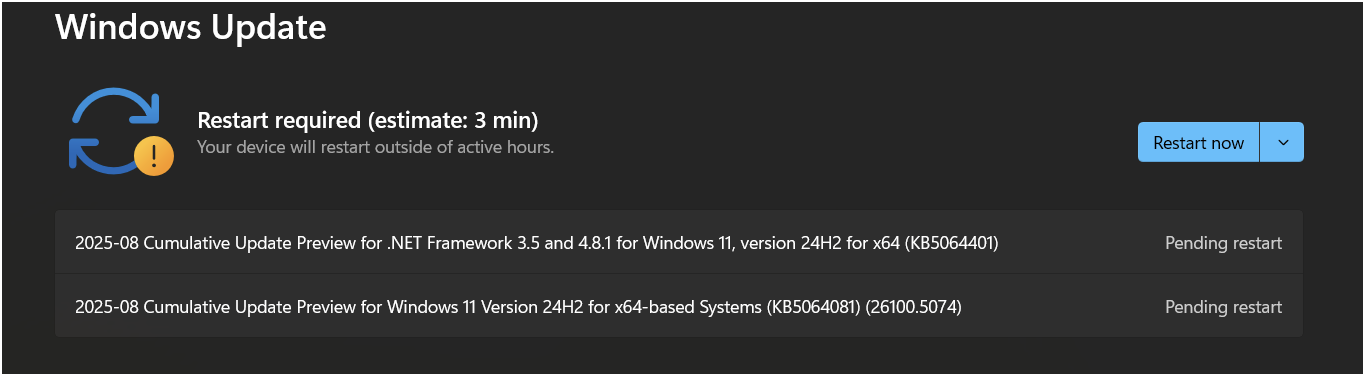Click the KB5064401 identifier text
This screenshot has width=1365, height=376.
point(951,243)
